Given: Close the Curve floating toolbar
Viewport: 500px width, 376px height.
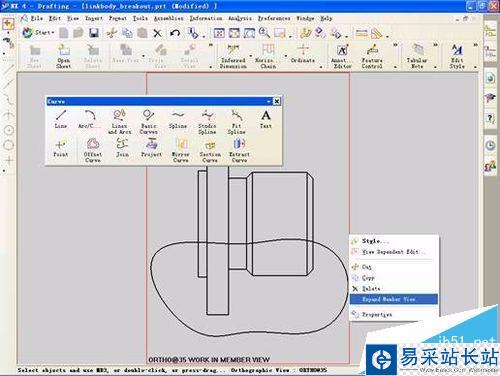Looking at the screenshot, I should tap(277, 101).
